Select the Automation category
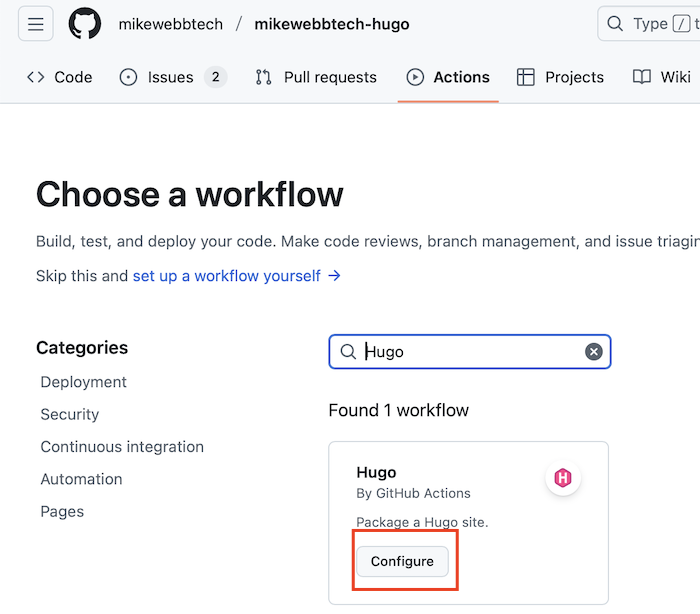 click(x=81, y=479)
